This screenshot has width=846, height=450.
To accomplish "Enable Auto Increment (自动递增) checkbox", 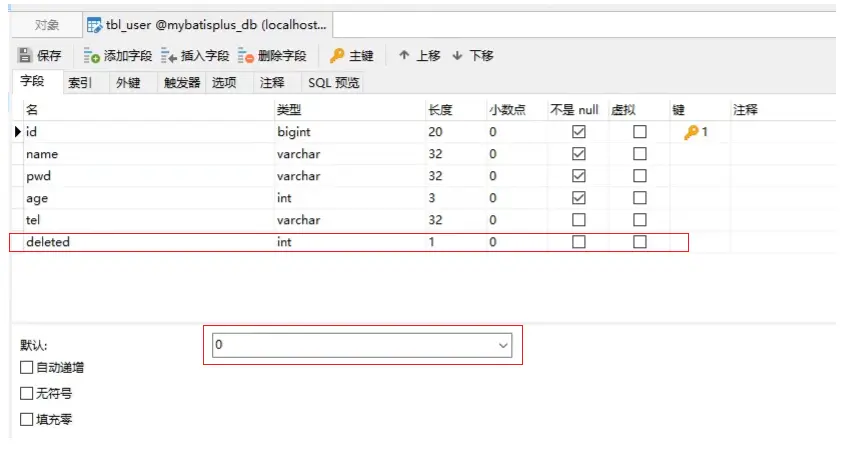I will click(26, 367).
